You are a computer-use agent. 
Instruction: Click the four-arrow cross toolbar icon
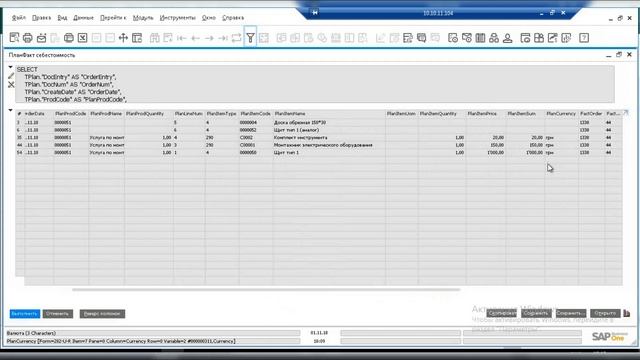(123, 38)
